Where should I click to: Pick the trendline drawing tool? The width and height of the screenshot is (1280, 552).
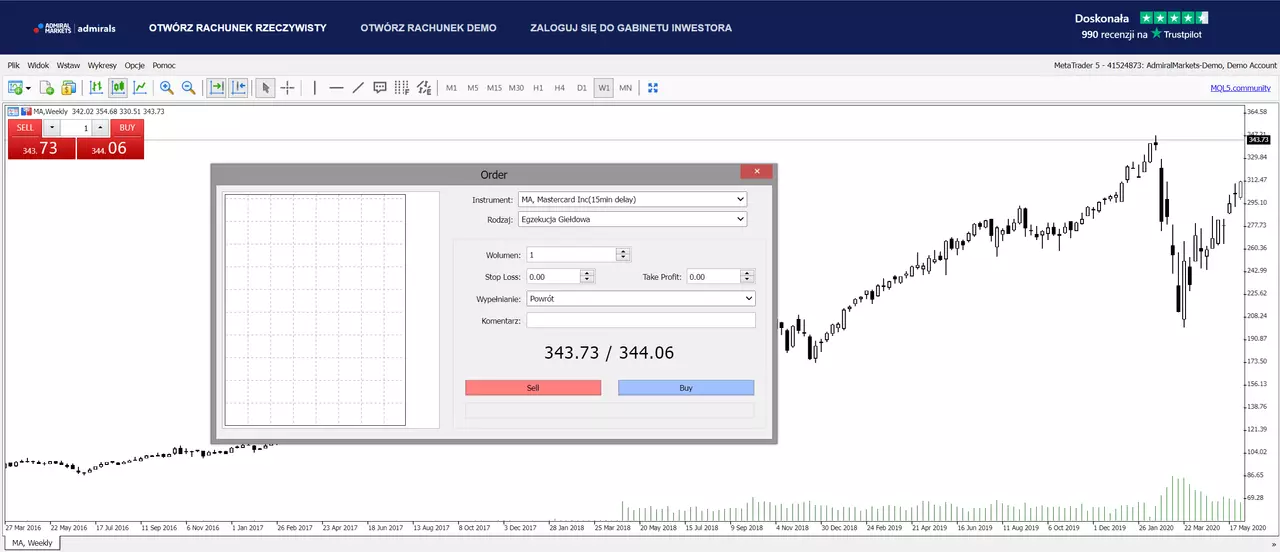(358, 88)
